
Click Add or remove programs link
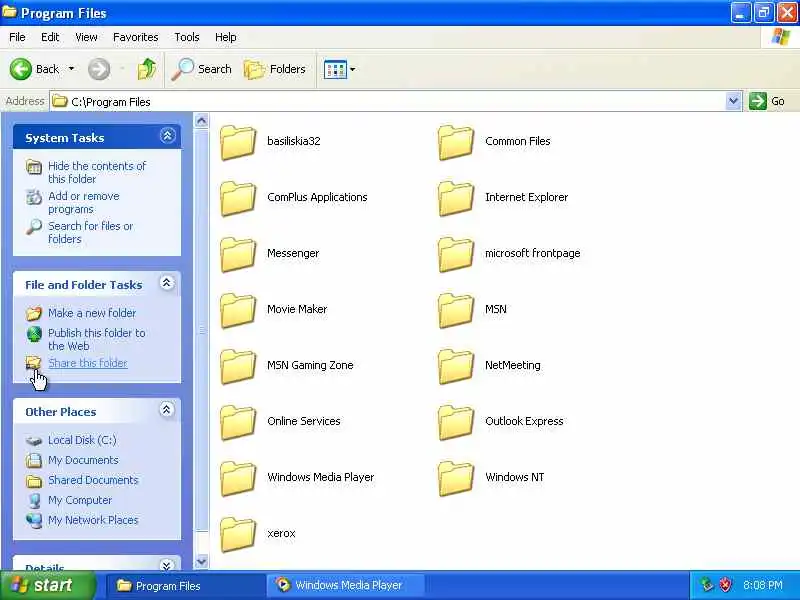pyautogui.click(x=84, y=203)
